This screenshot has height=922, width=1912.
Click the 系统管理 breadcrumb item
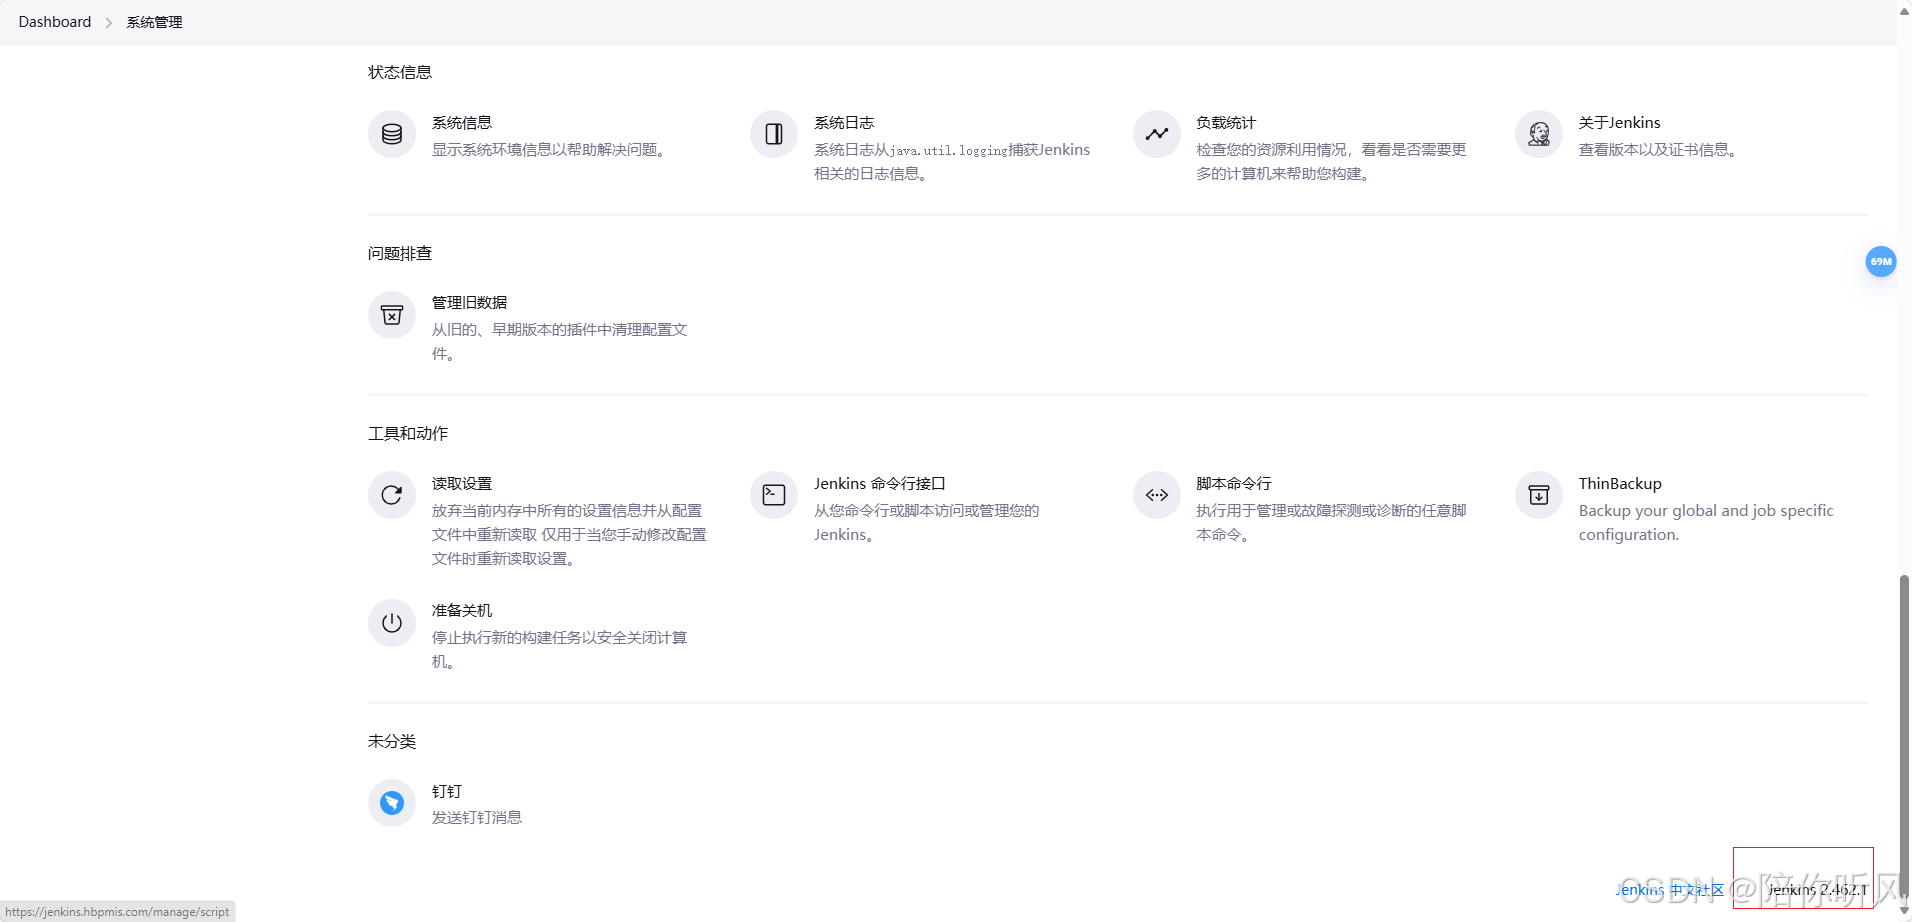154,21
